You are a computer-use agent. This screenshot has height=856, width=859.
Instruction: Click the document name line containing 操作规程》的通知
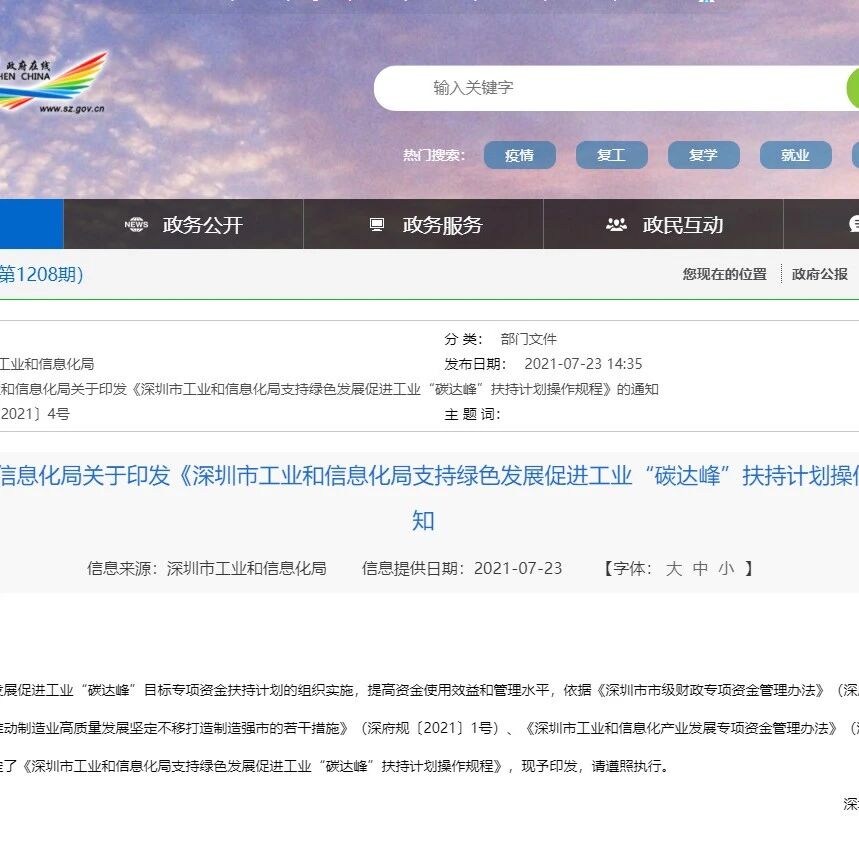[x=329, y=389]
